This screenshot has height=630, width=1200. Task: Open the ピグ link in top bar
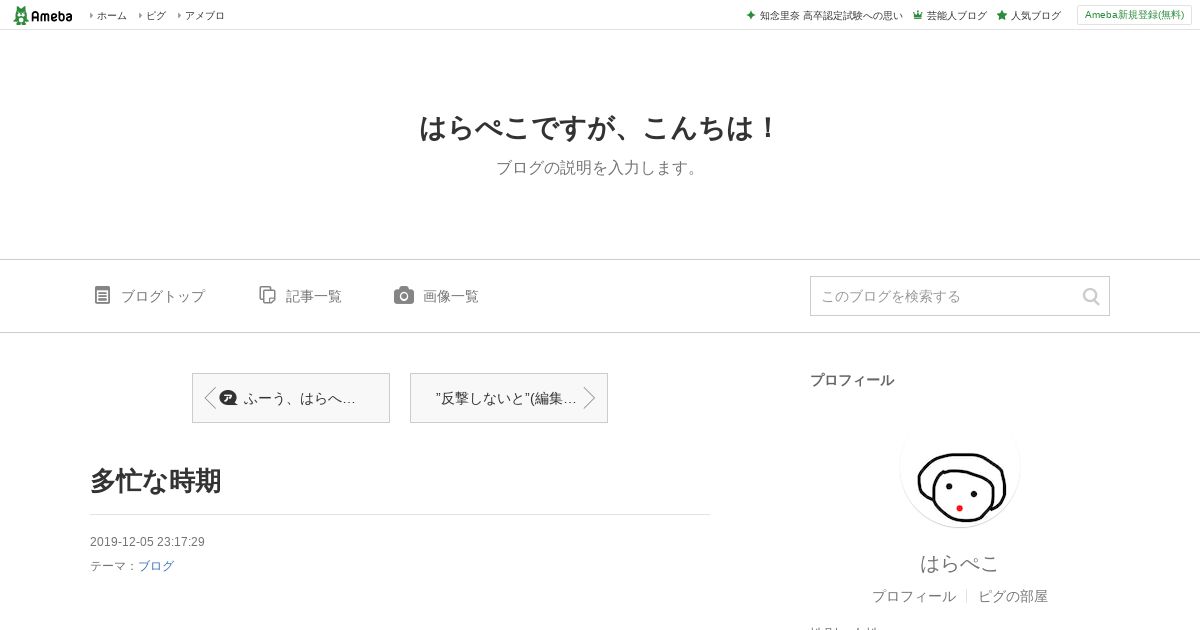(155, 16)
